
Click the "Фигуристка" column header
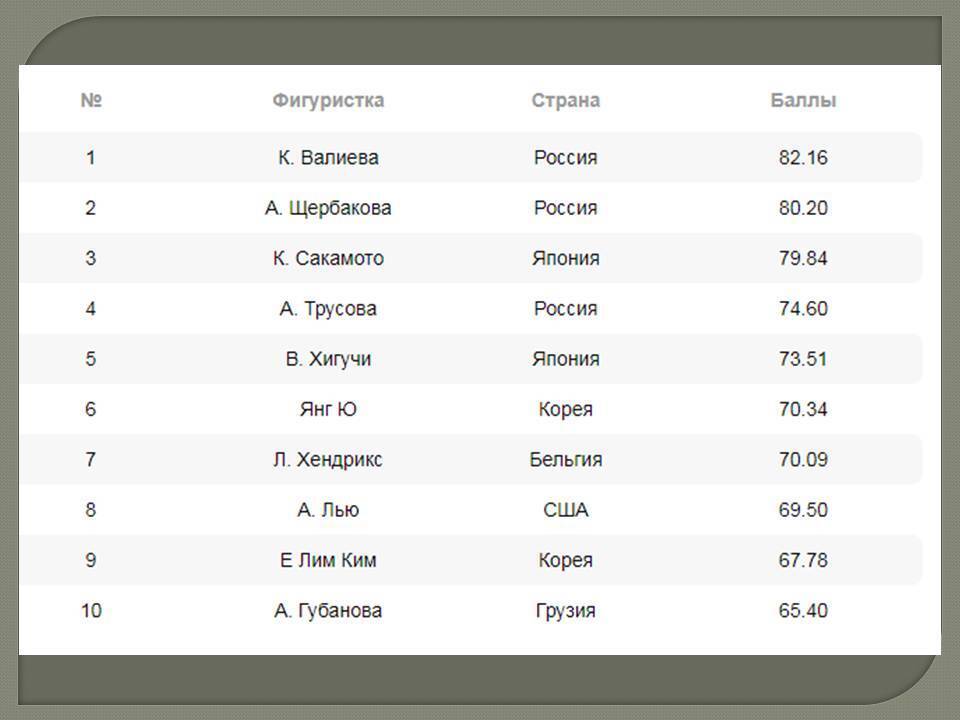click(328, 101)
